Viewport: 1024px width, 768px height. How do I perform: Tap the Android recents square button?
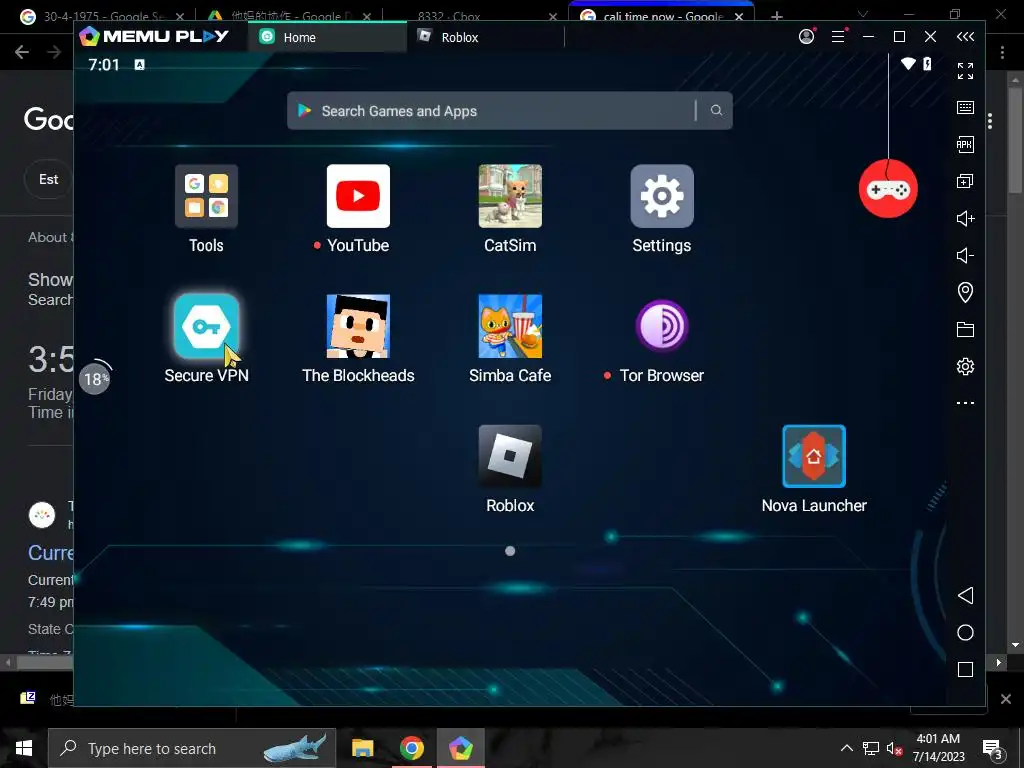965,669
